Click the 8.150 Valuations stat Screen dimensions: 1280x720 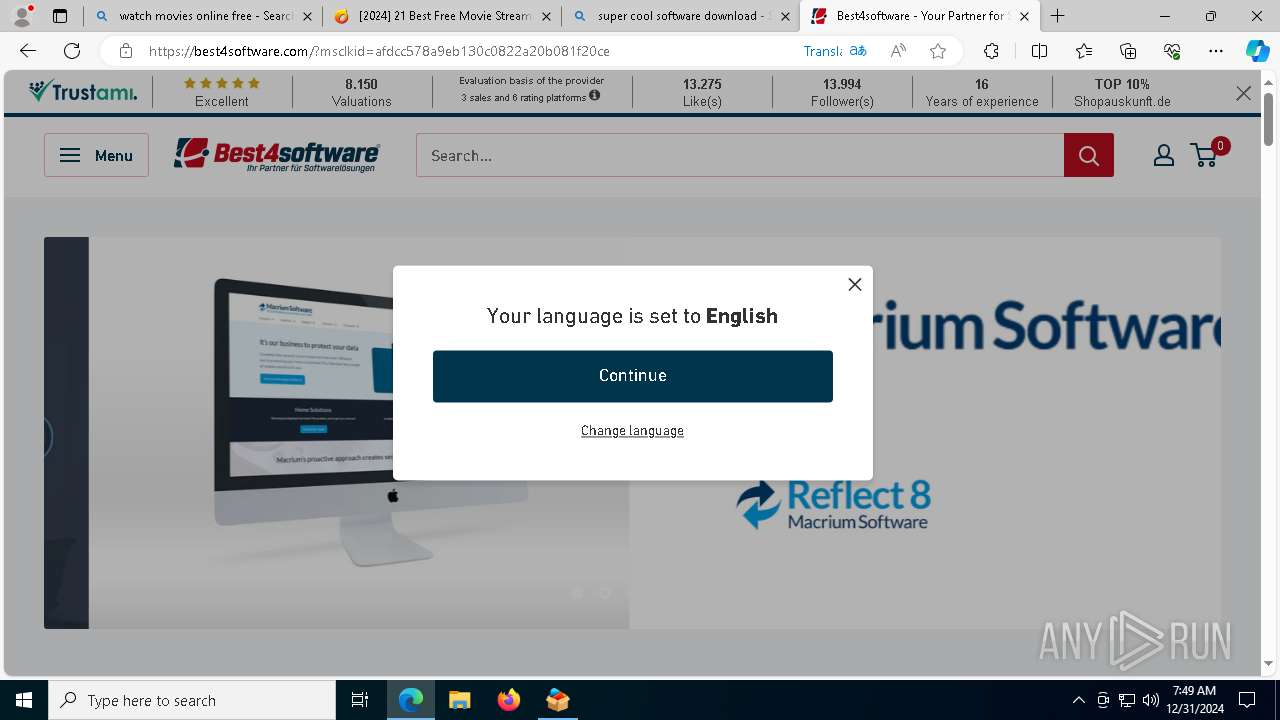pos(361,92)
